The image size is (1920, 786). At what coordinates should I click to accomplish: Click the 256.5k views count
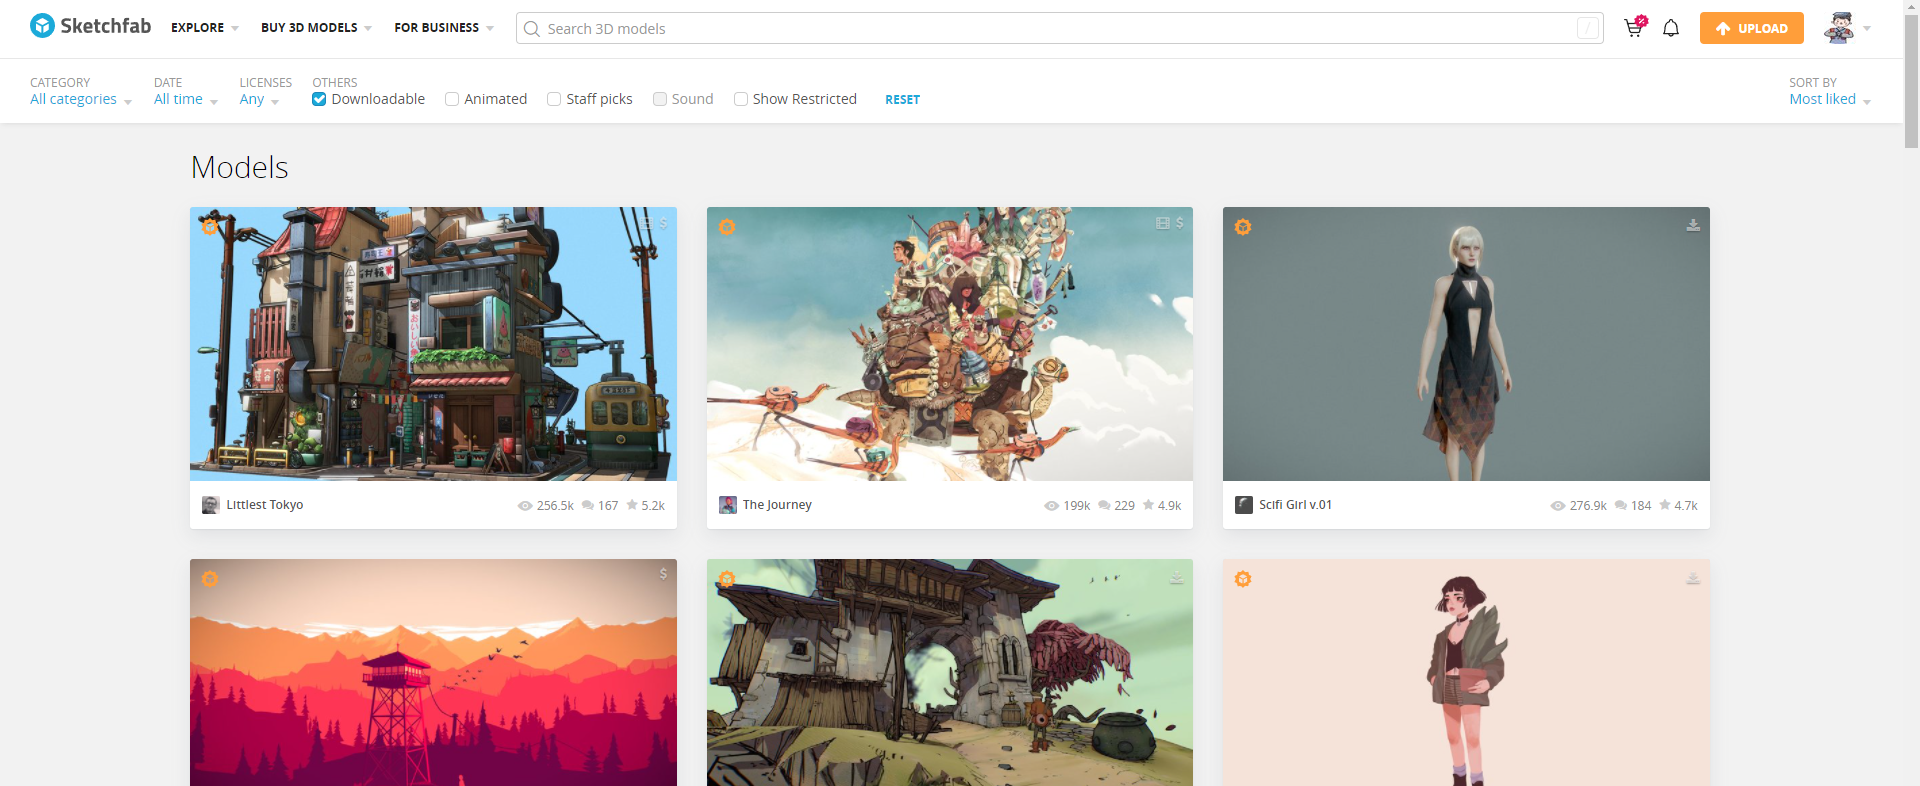click(x=555, y=506)
